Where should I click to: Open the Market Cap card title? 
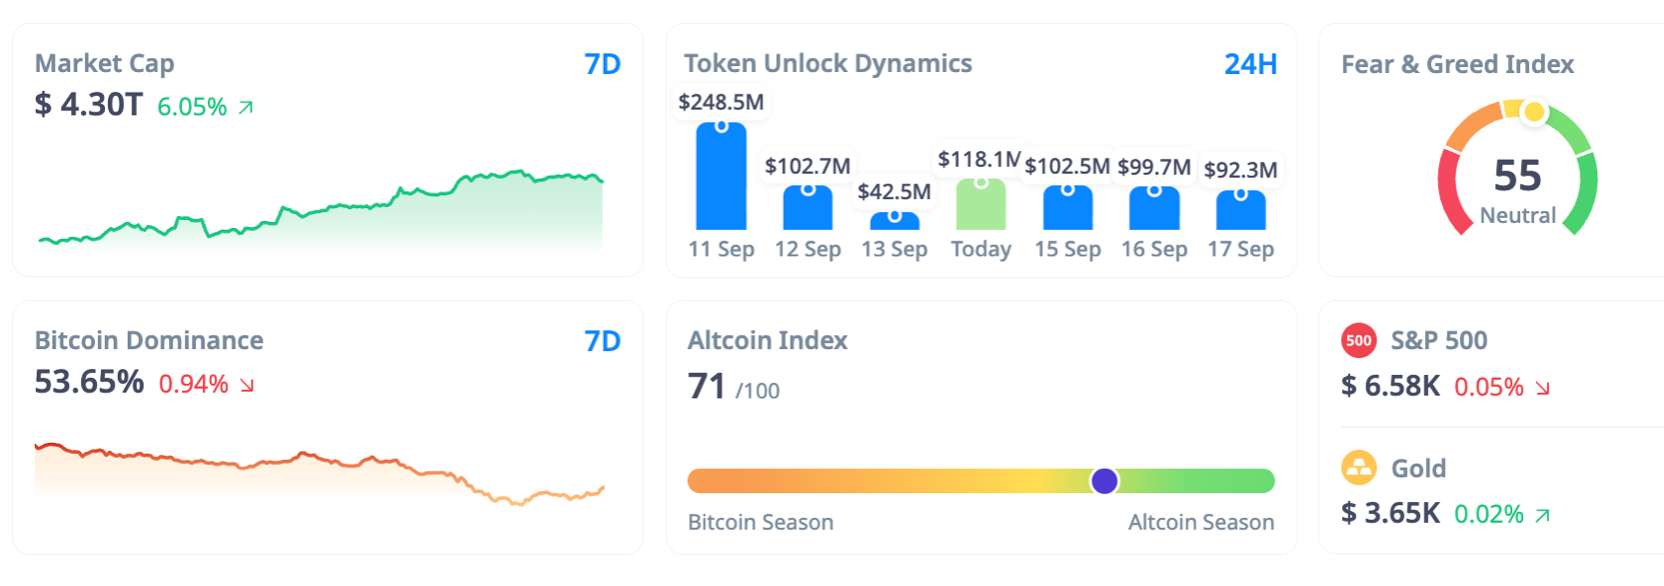pos(104,63)
